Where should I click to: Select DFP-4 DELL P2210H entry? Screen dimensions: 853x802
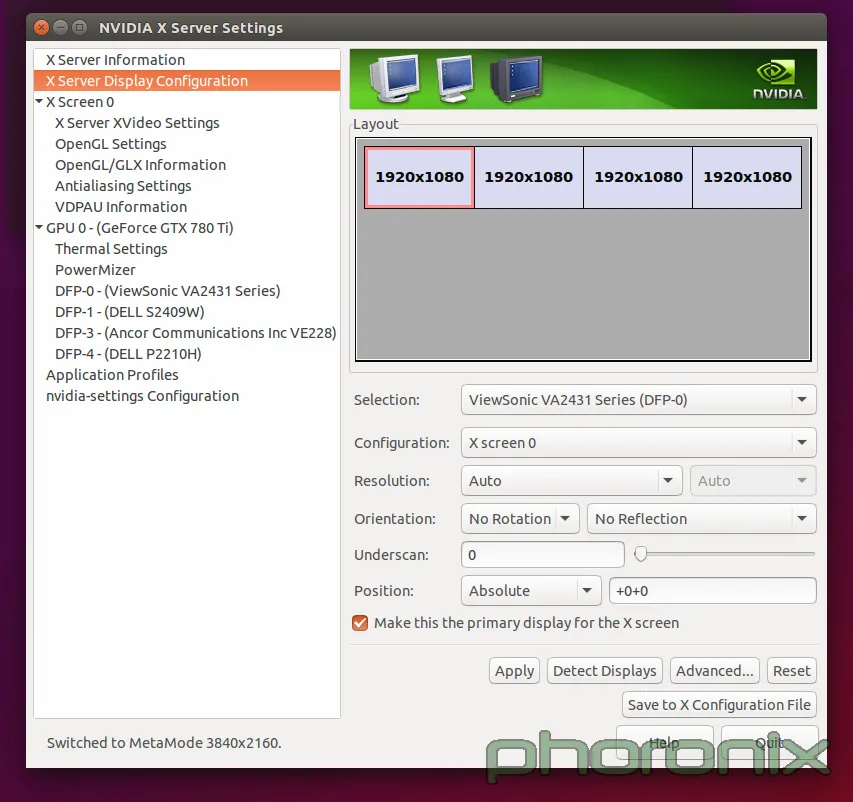[x=128, y=354]
